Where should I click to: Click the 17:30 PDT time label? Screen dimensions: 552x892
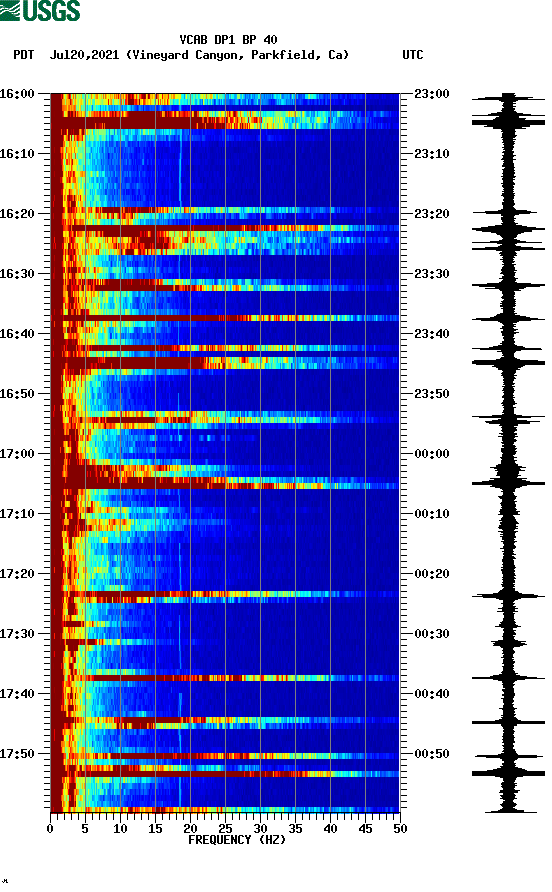coord(18,634)
